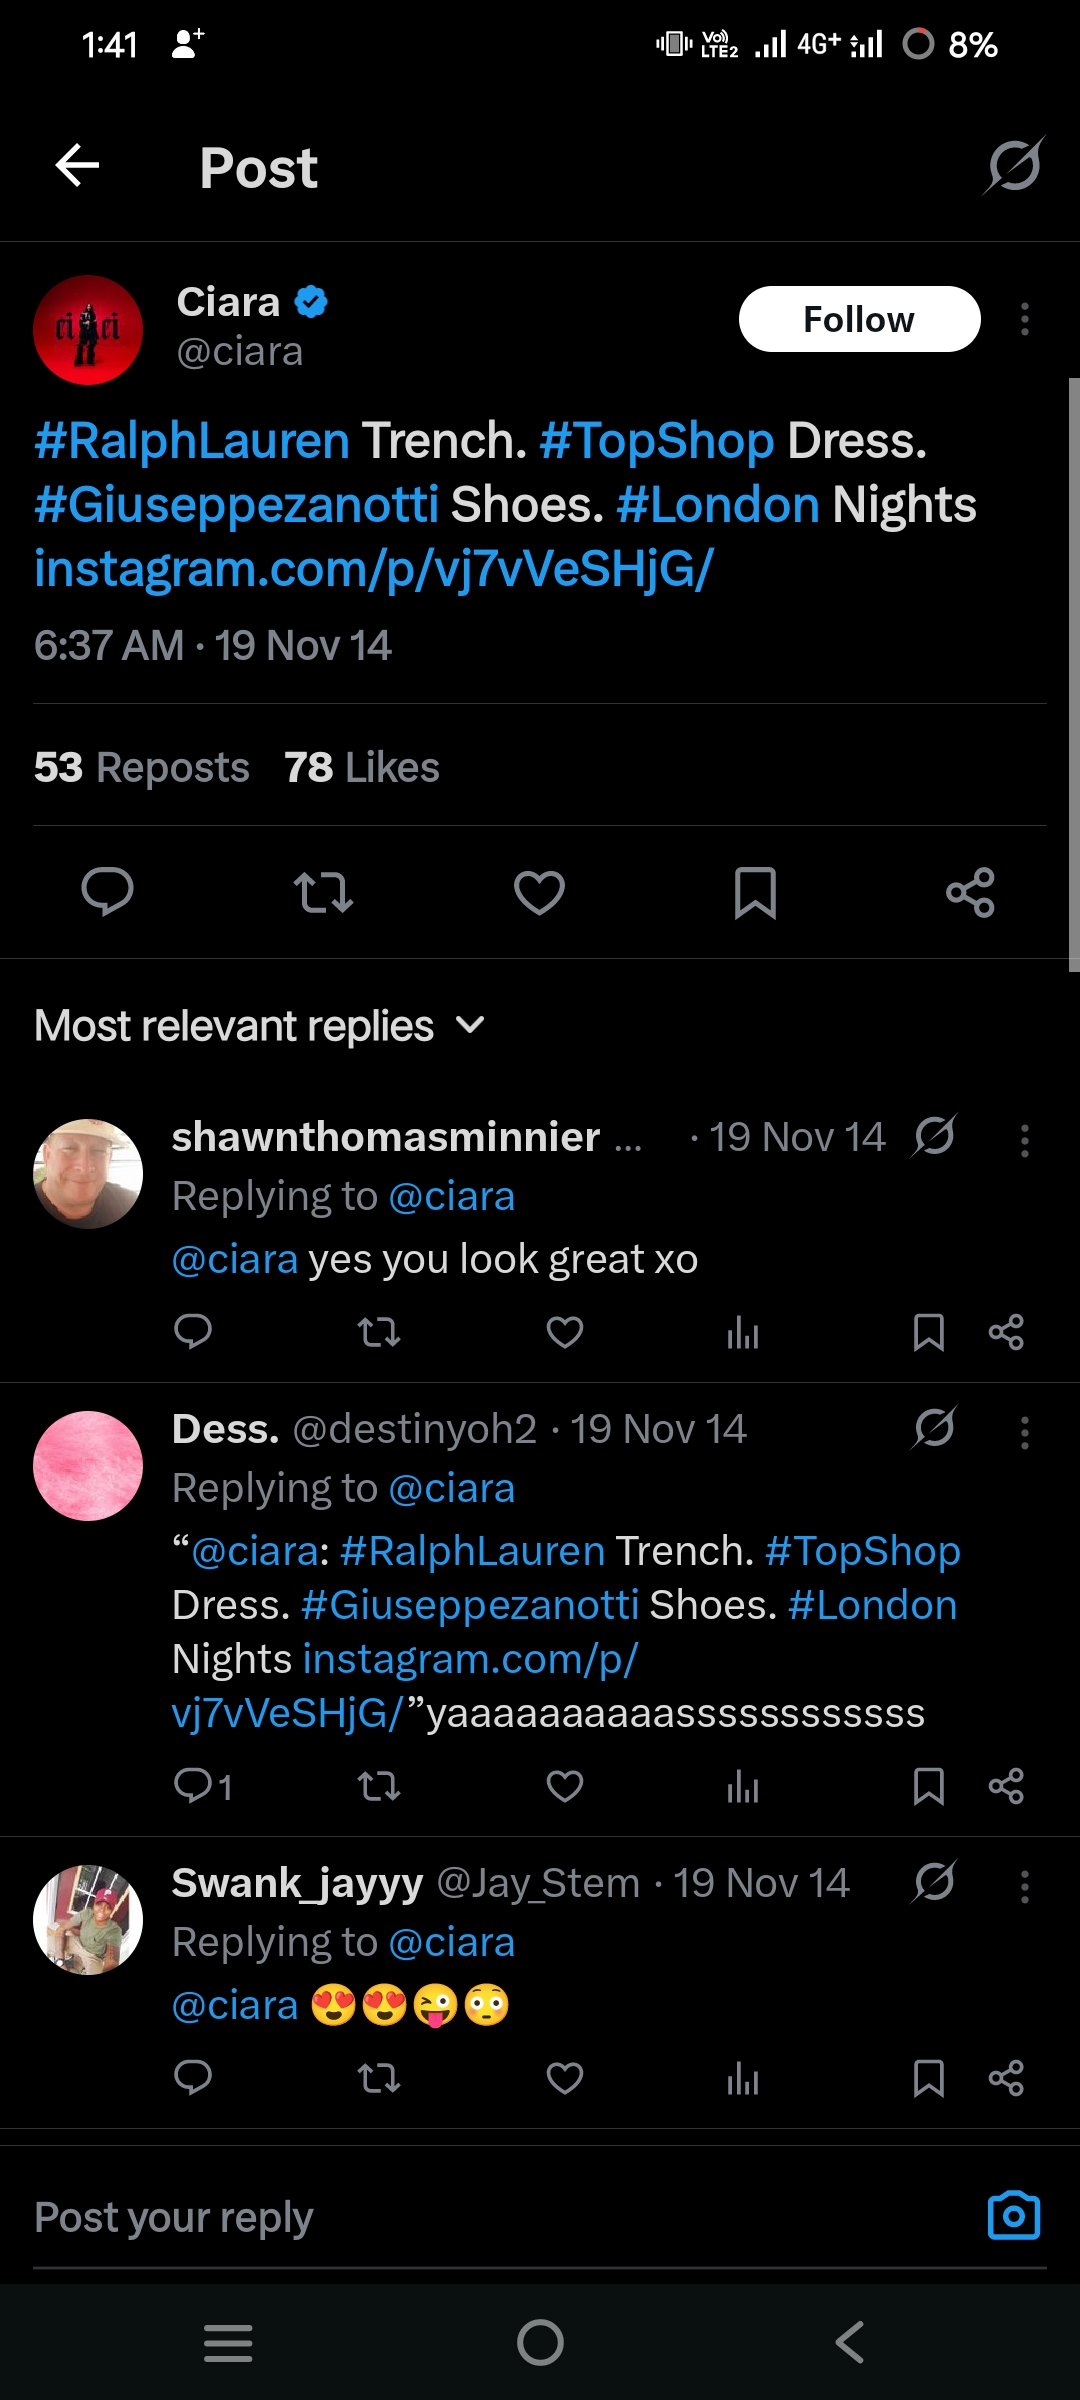This screenshot has height=2400, width=1080.
Task: Open the #RalphLauren hashtag in main post
Action: pos(192,441)
